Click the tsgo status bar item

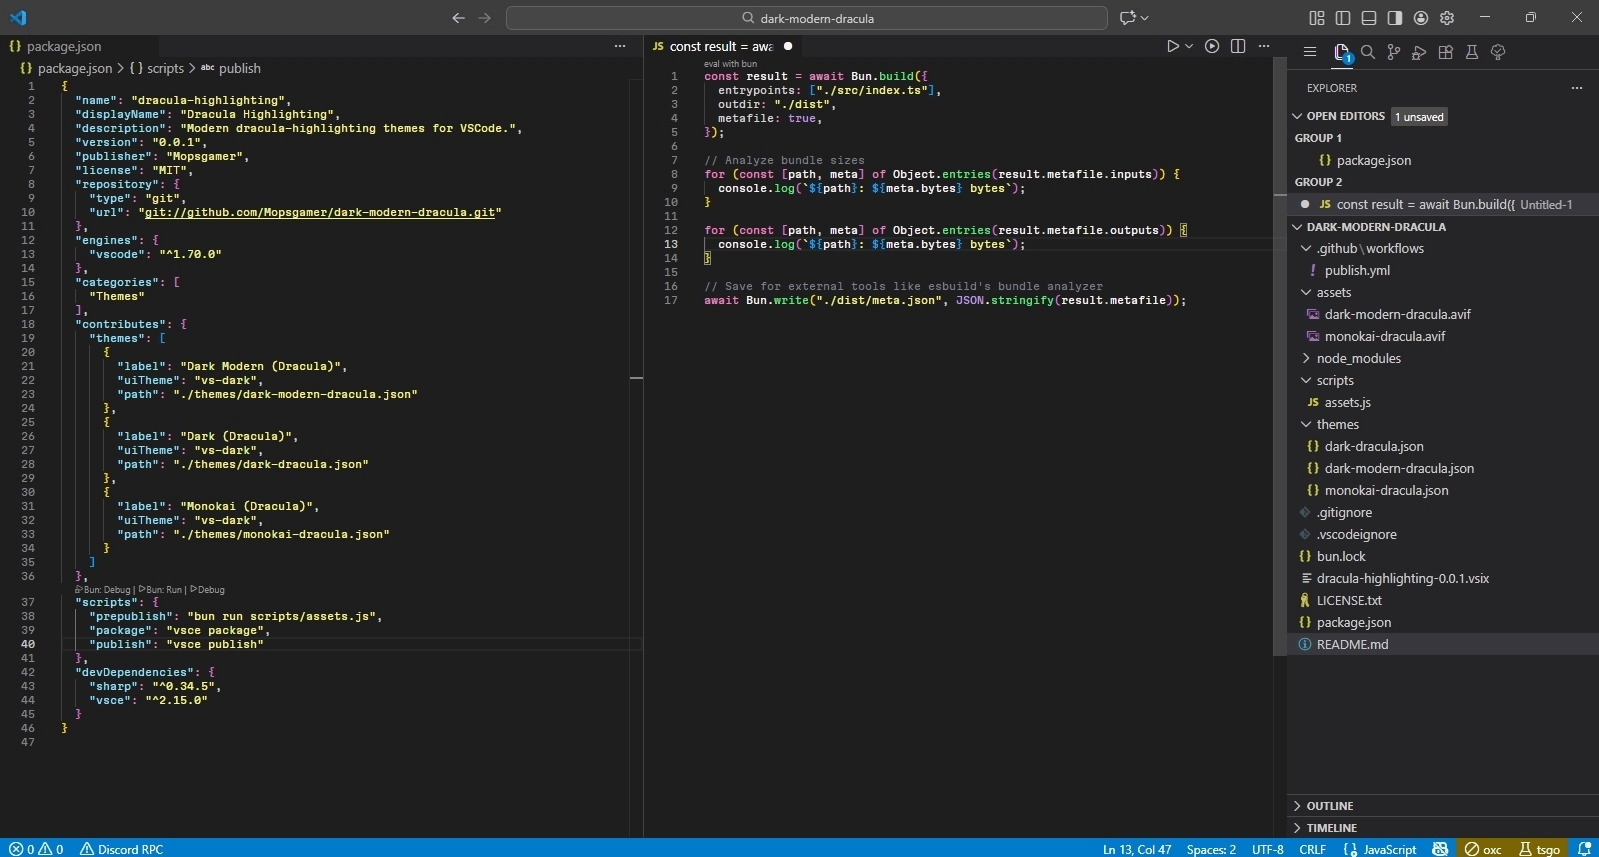[1540, 849]
